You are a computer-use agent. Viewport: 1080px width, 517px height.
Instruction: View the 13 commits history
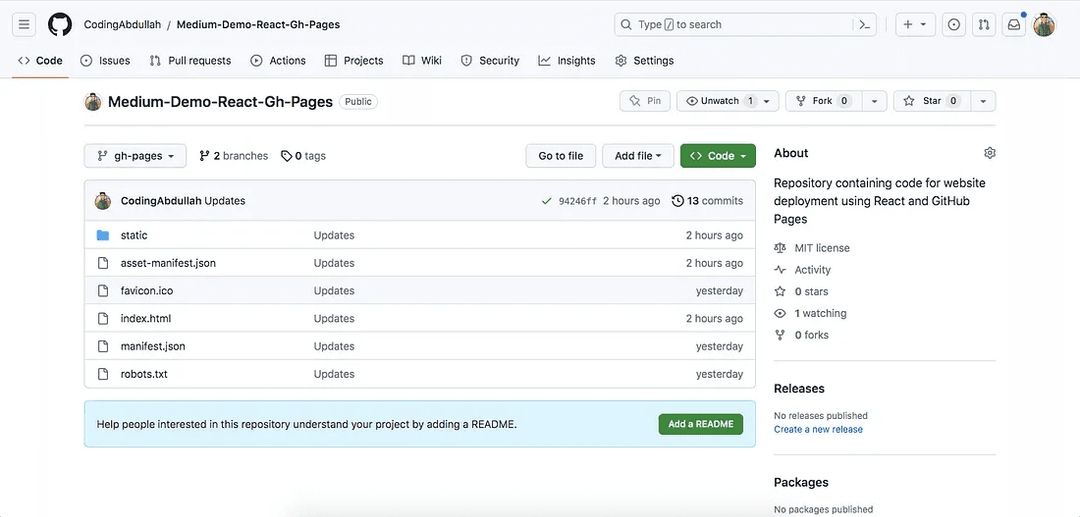tap(708, 201)
